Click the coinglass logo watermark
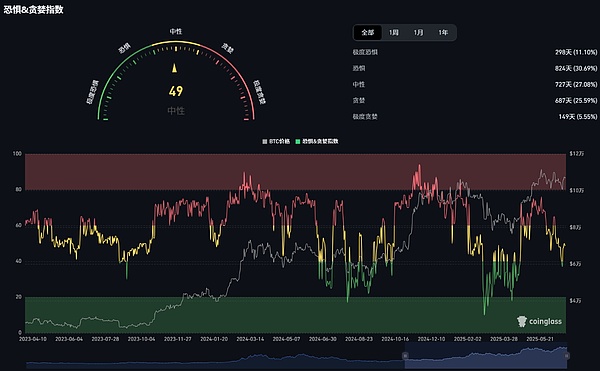 tap(539, 321)
